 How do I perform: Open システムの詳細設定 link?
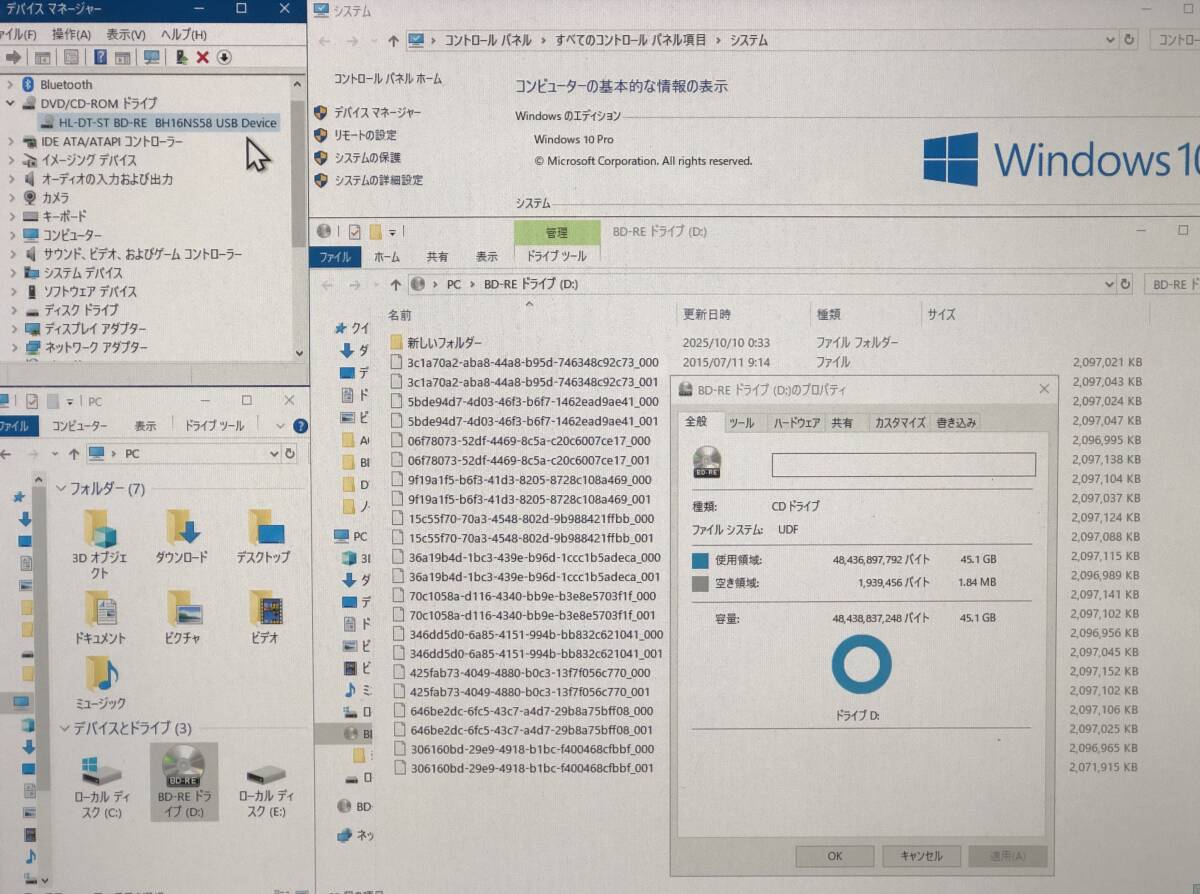[378, 180]
